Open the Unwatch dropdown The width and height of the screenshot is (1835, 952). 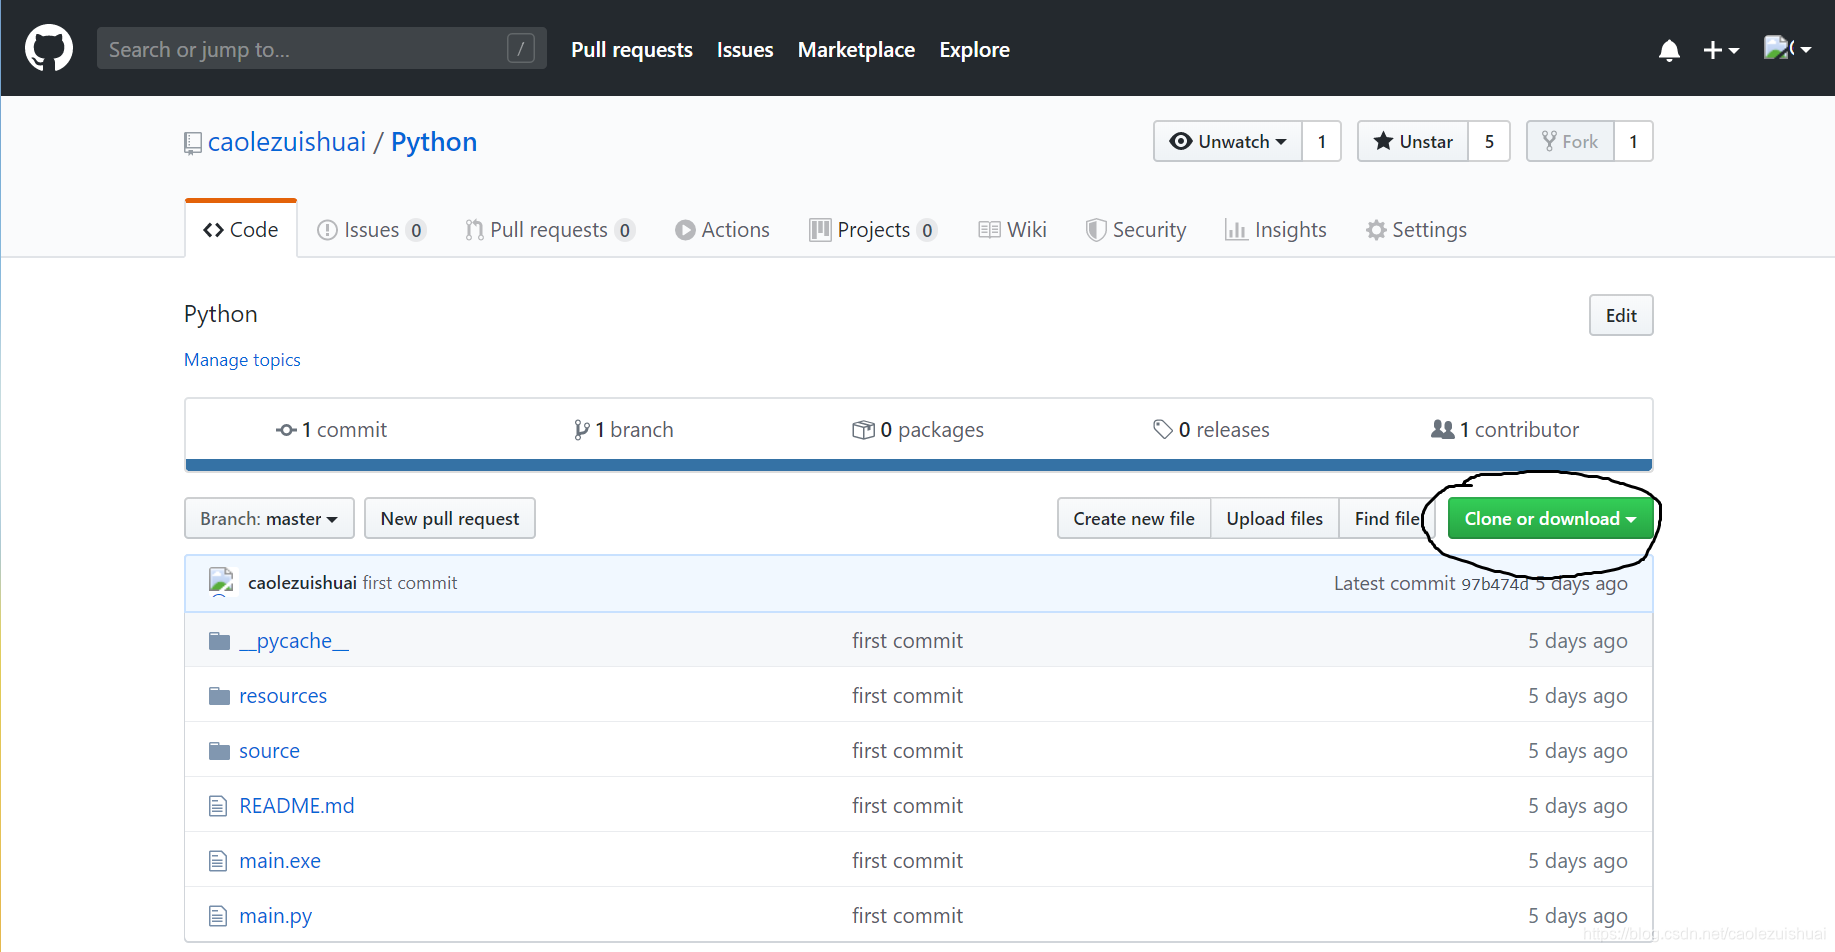click(x=1228, y=141)
